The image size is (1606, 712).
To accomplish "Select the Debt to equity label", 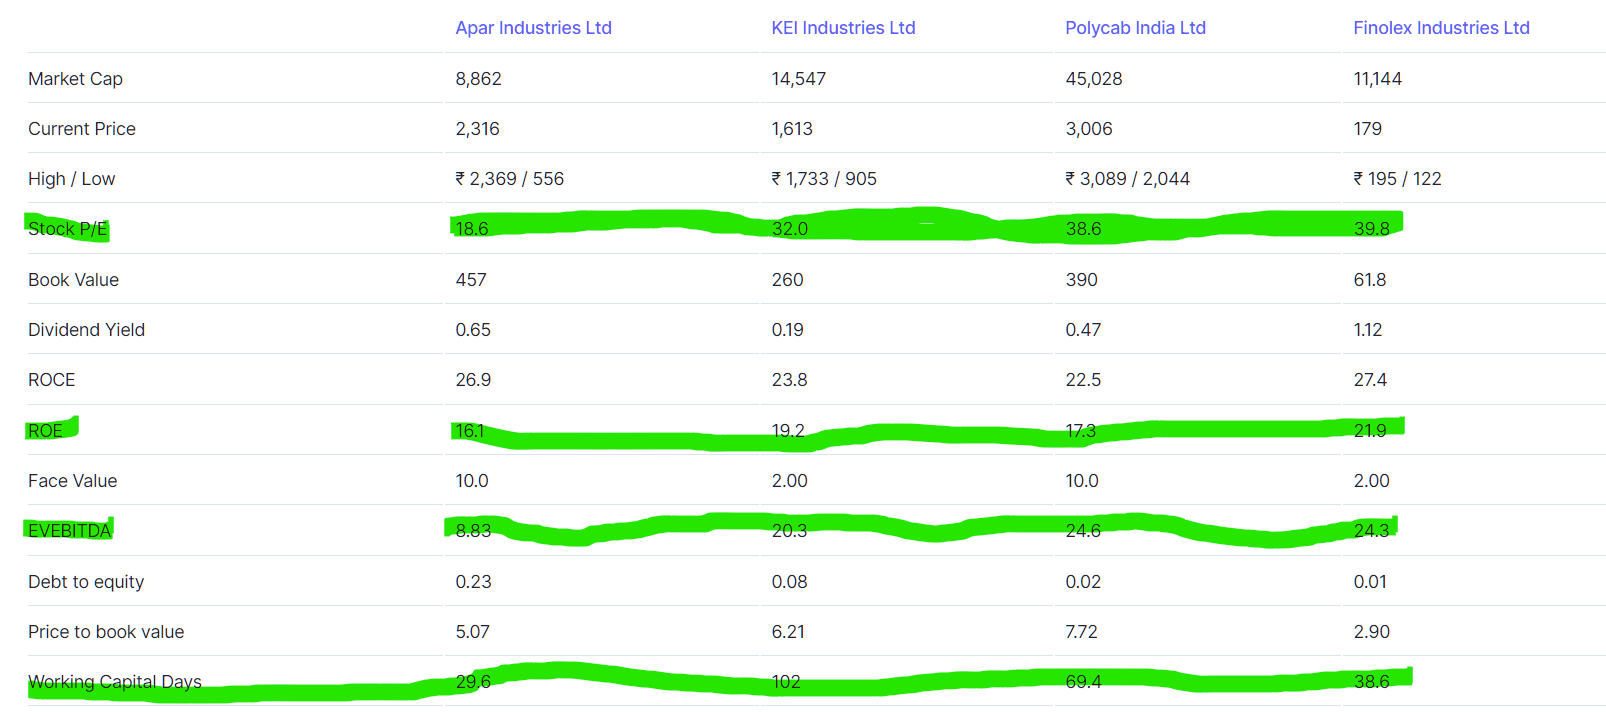I will (86, 582).
